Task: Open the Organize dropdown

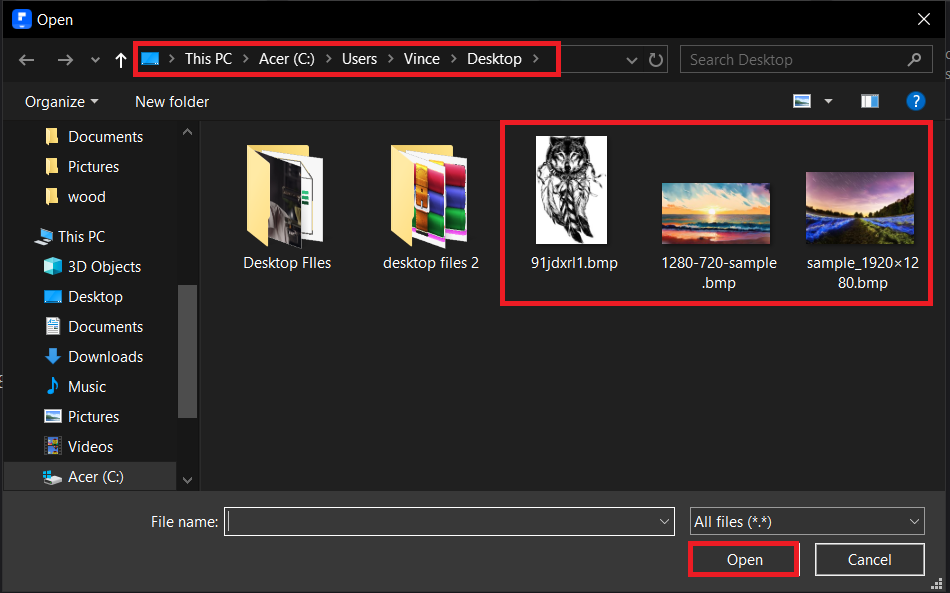Action: [x=60, y=101]
